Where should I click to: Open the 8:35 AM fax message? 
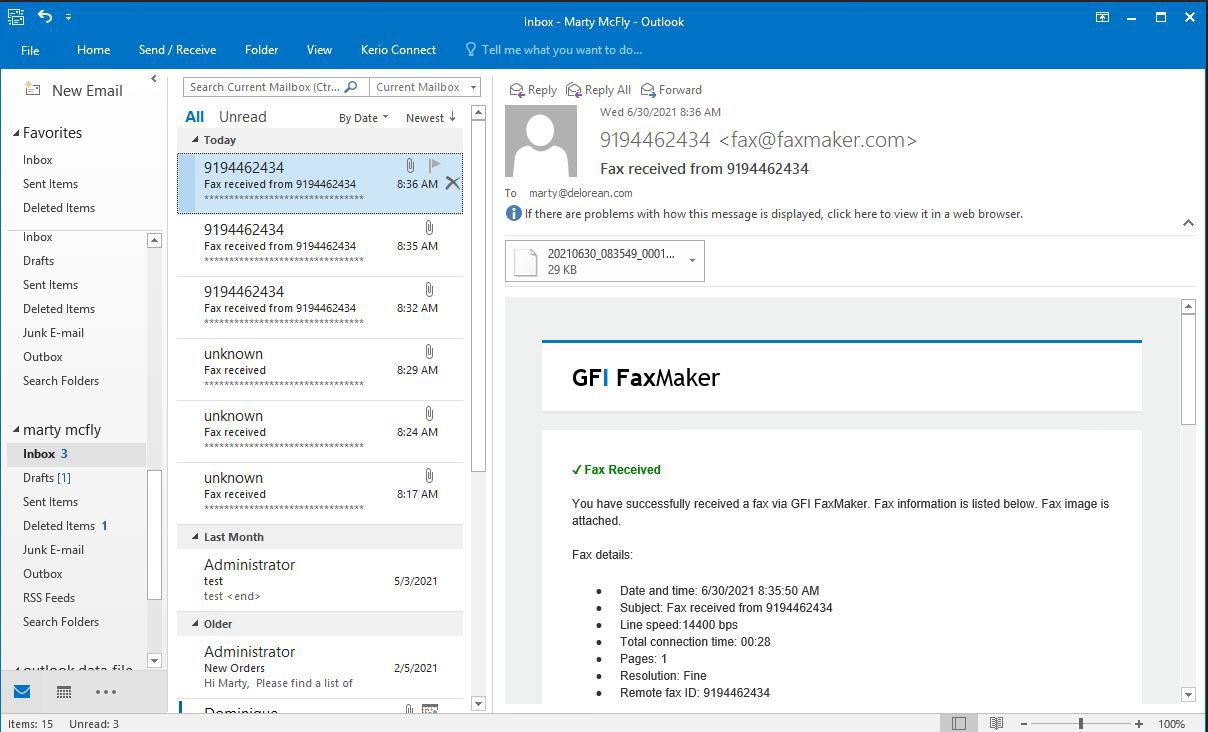320,245
